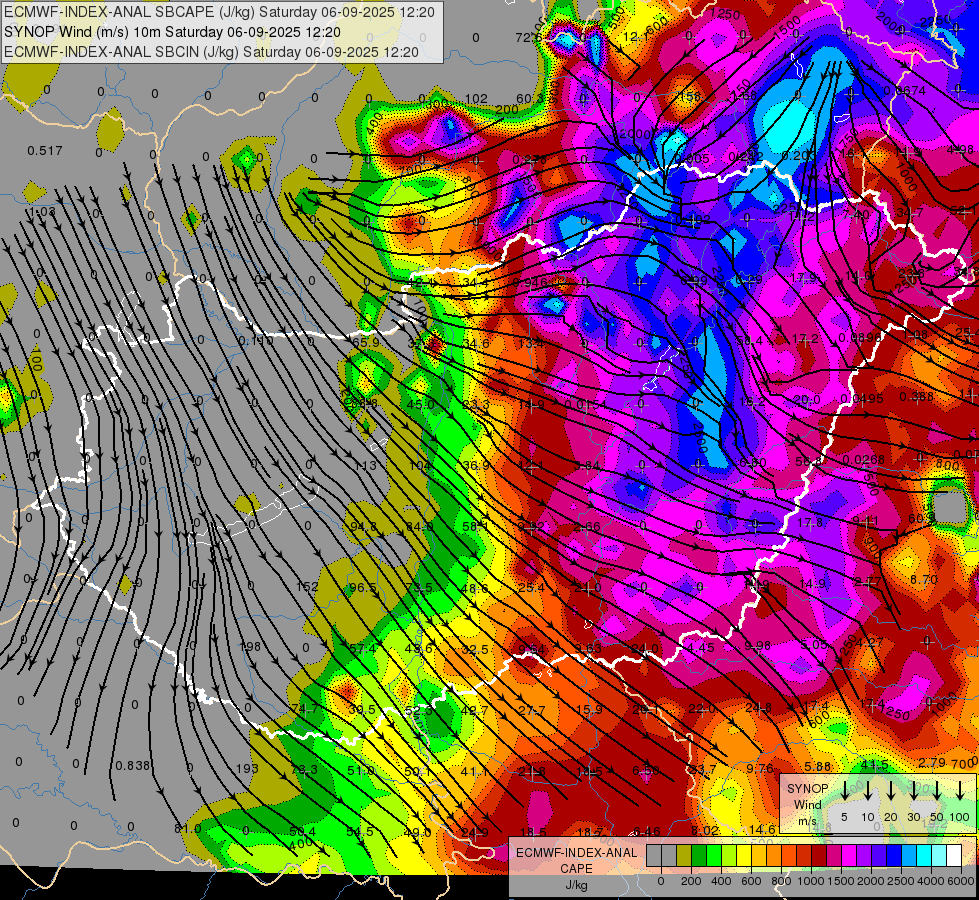Click the 10 m/s wind arrow in legend

click(x=867, y=790)
